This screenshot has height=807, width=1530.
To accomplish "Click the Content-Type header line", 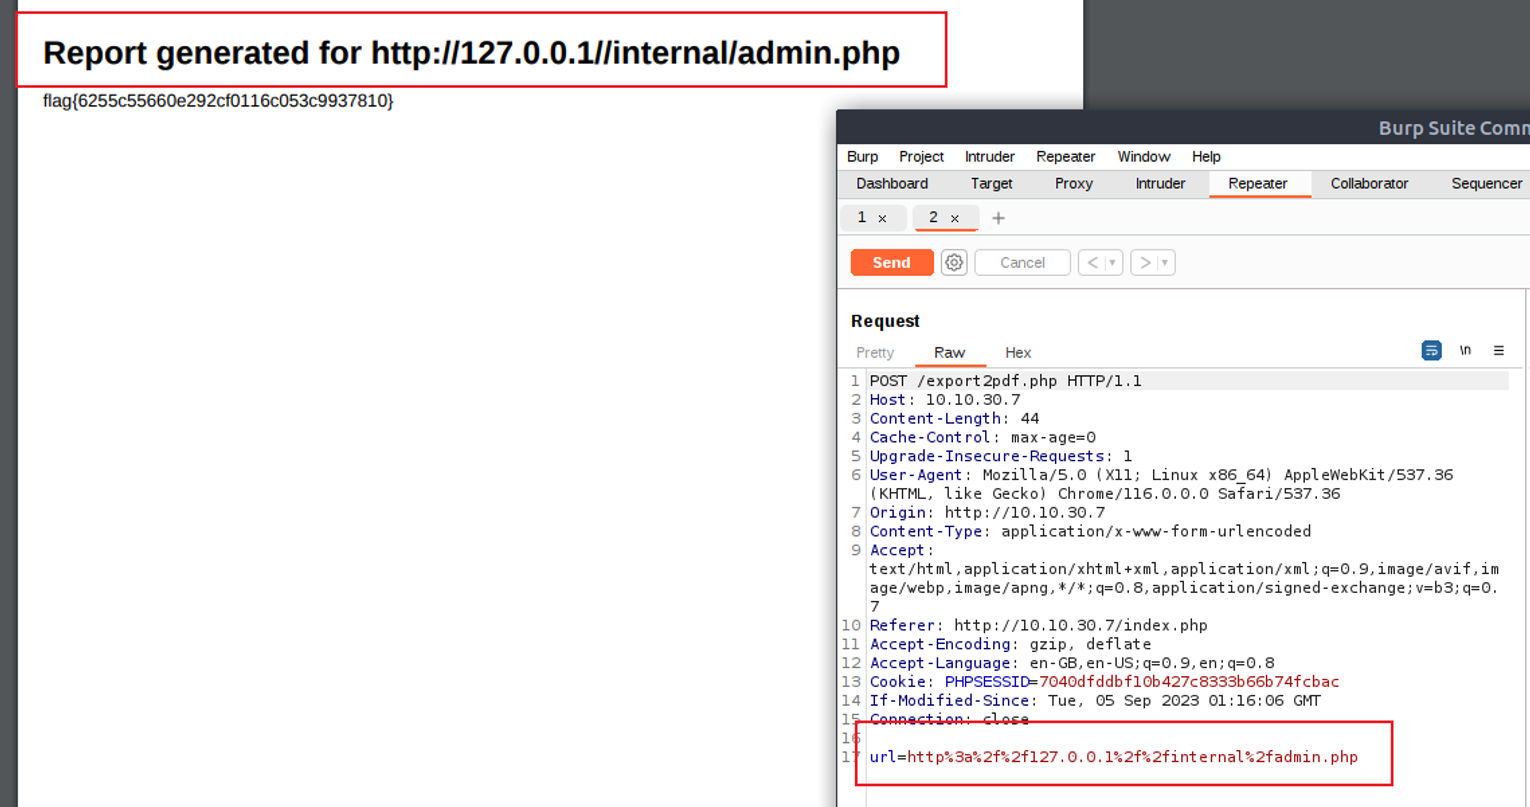I will tap(1090, 532).
